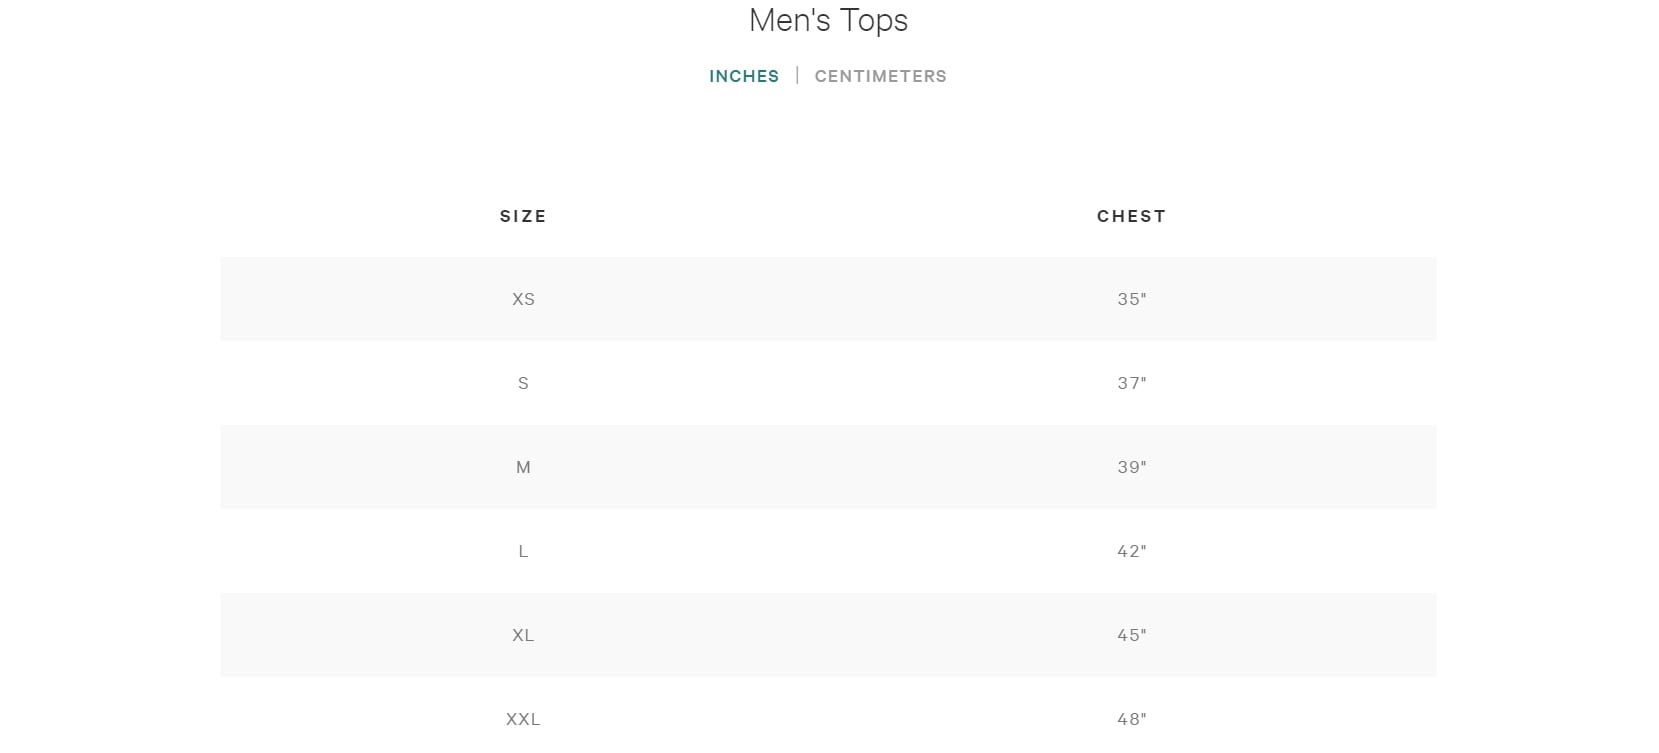The image size is (1659, 753).
Task: Switch to CENTIMETERS units
Action: coord(880,76)
